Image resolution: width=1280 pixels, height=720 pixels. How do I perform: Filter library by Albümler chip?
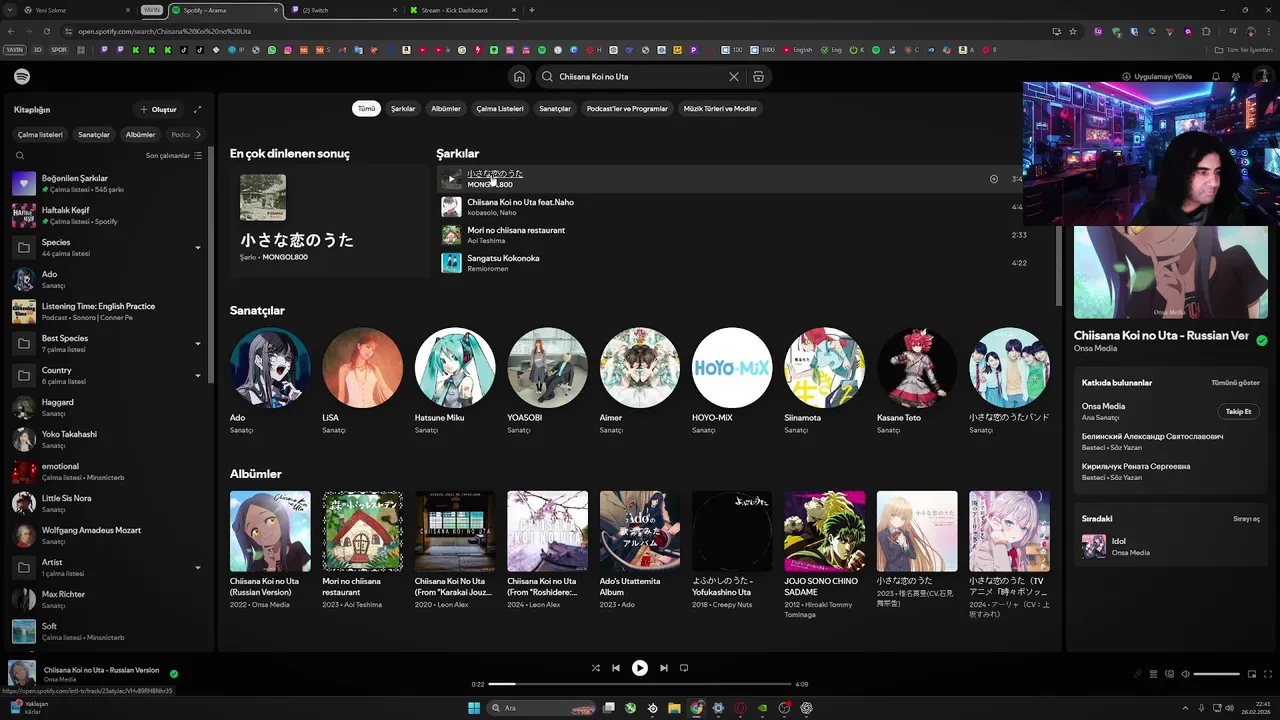[x=140, y=135]
